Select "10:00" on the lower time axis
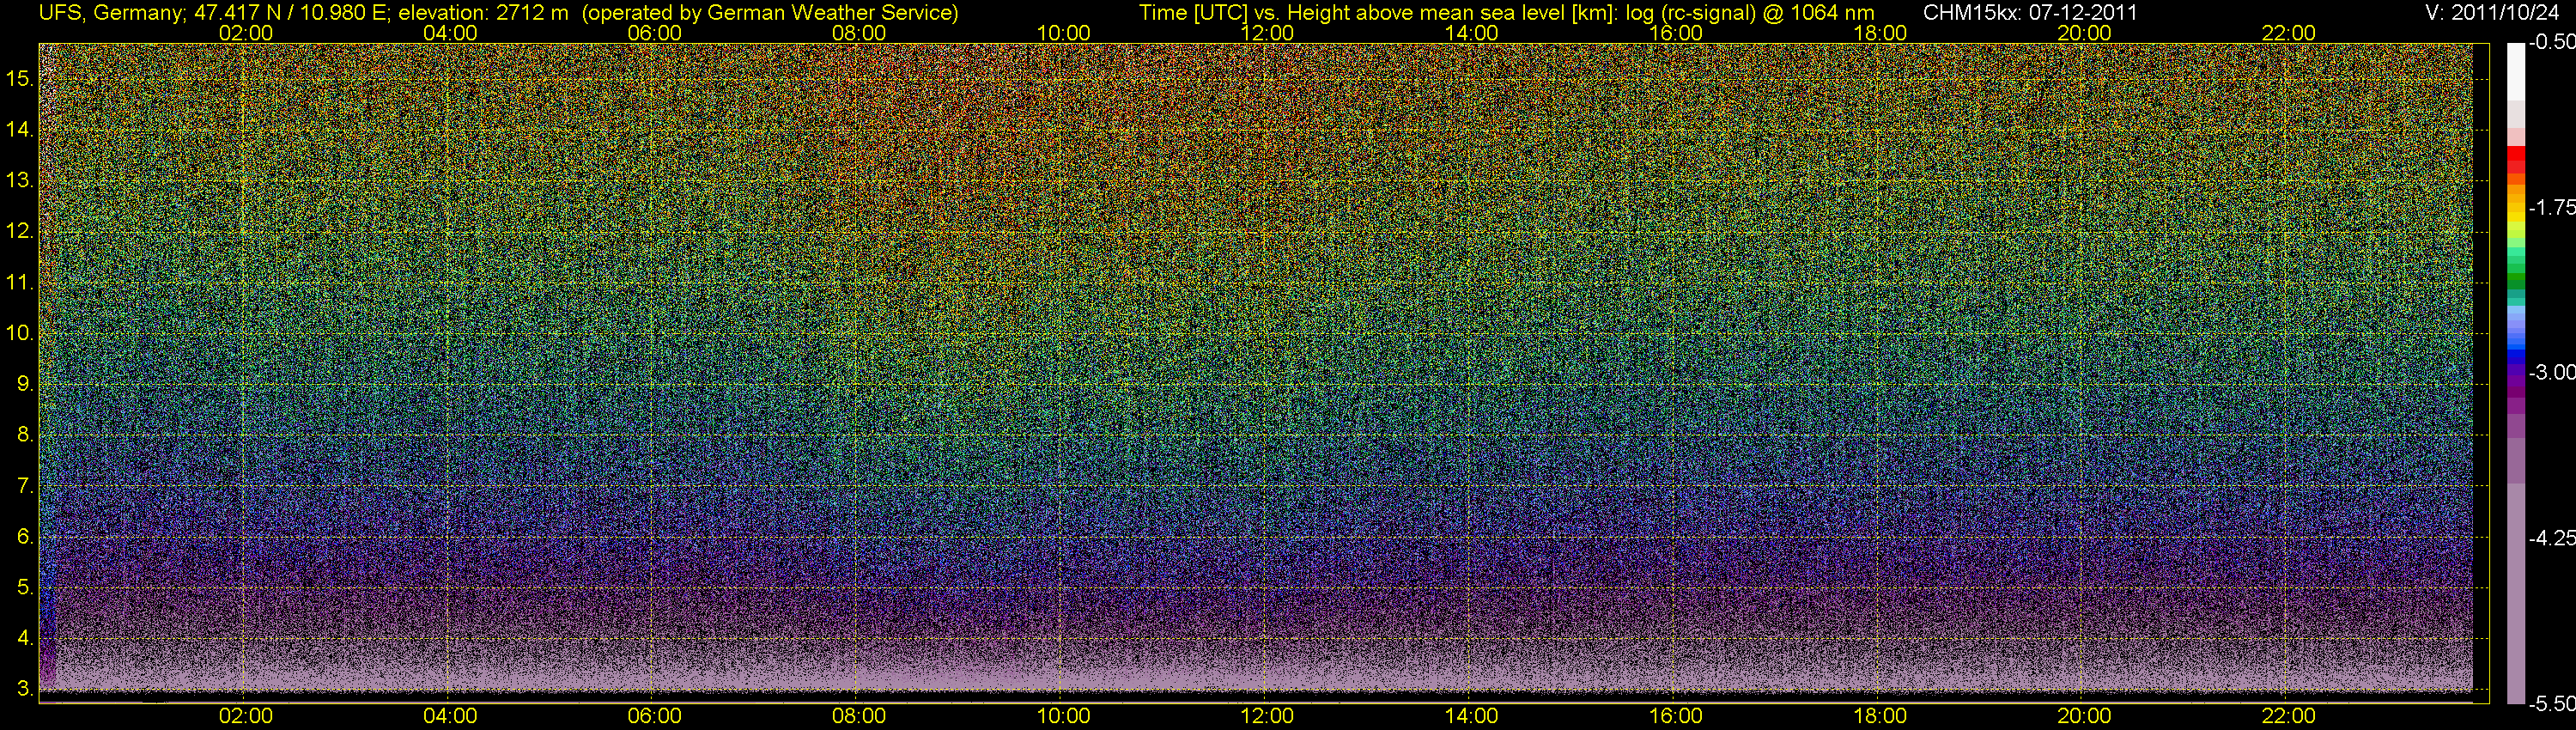2576x730 pixels. 1063,716
